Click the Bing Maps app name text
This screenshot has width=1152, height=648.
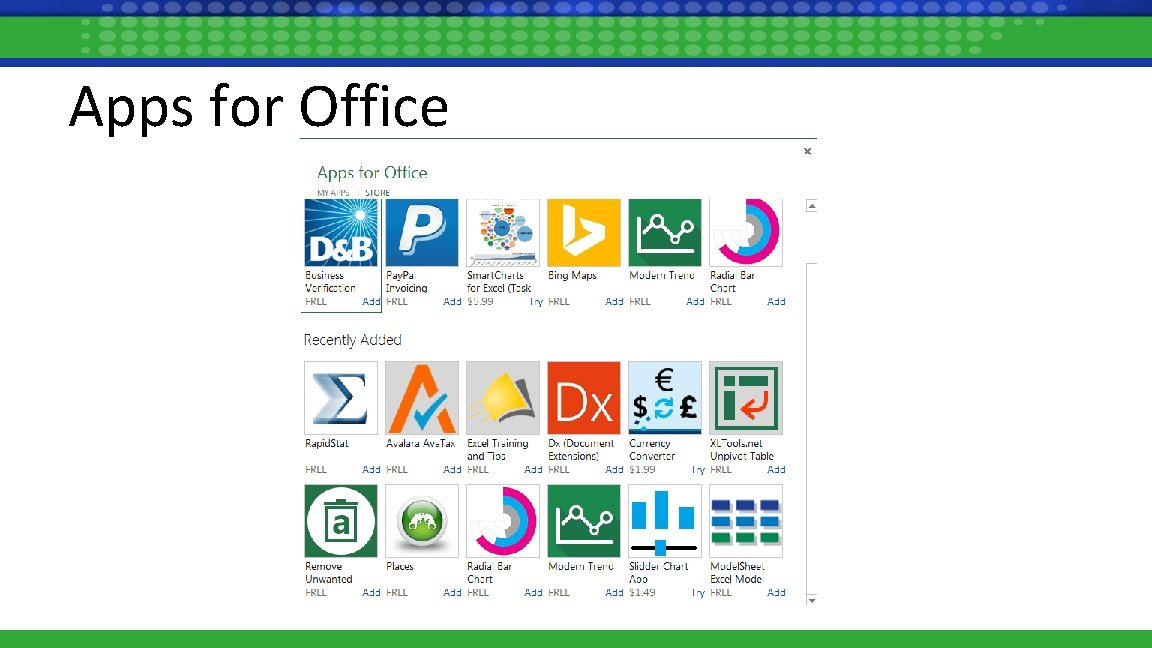[572, 276]
